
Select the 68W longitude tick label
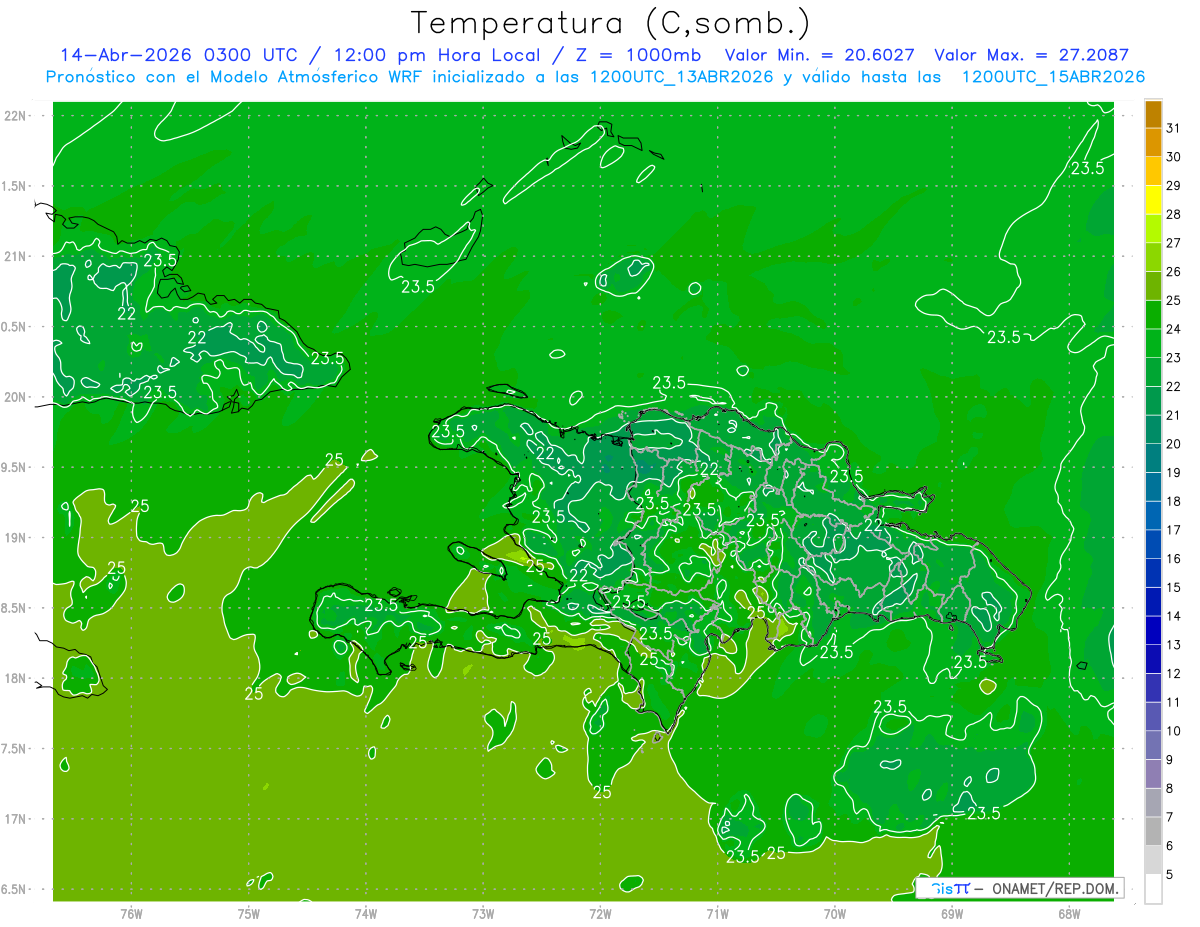1069,913
